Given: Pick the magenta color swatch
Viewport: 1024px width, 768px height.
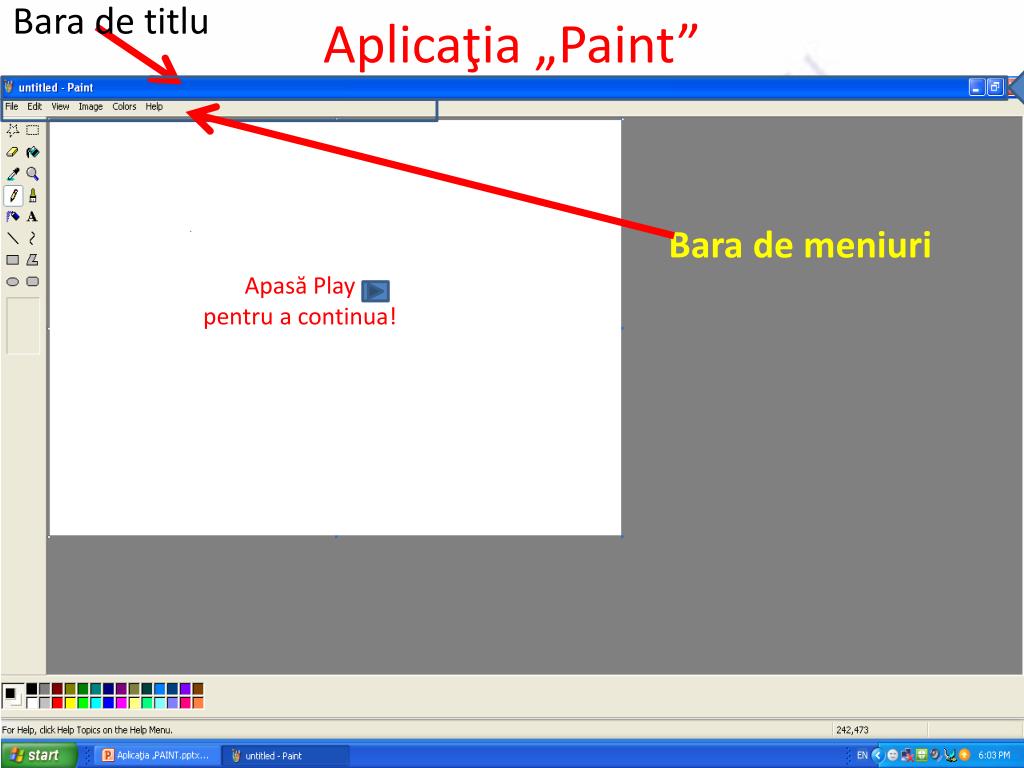Looking at the screenshot, I should point(121,703).
